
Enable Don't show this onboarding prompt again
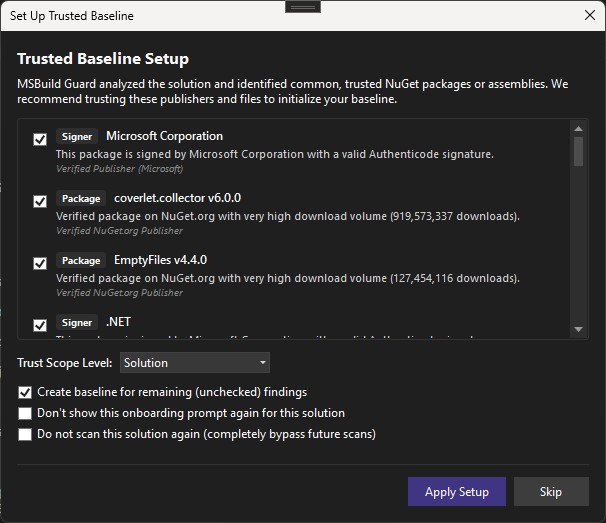coord(25,413)
